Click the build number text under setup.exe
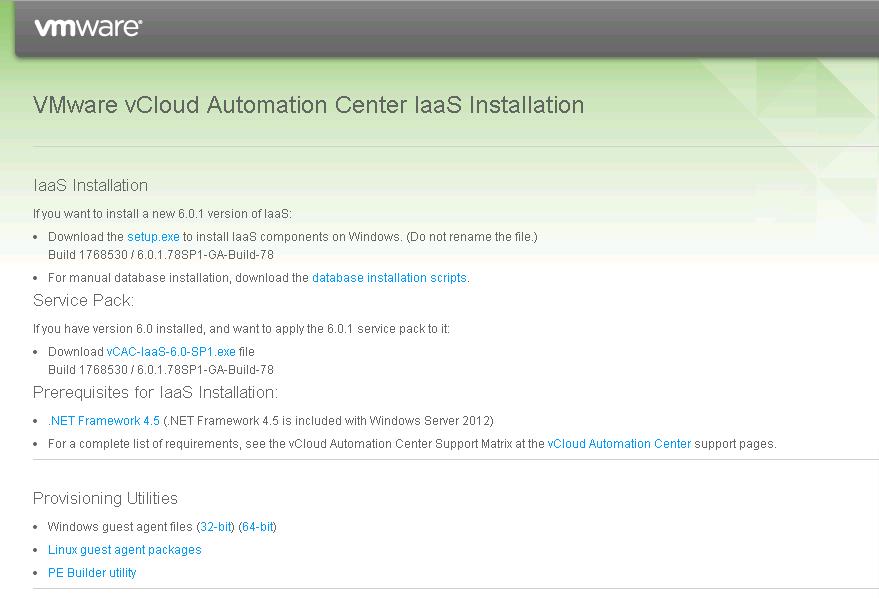This screenshot has height=598, width=879. click(x=161, y=255)
